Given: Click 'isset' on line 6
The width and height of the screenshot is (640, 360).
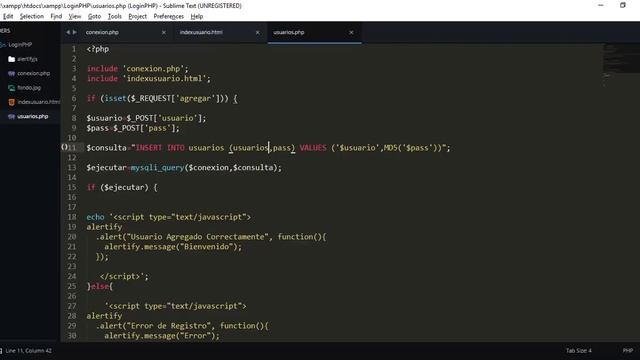Looking at the screenshot, I should pos(116,98).
